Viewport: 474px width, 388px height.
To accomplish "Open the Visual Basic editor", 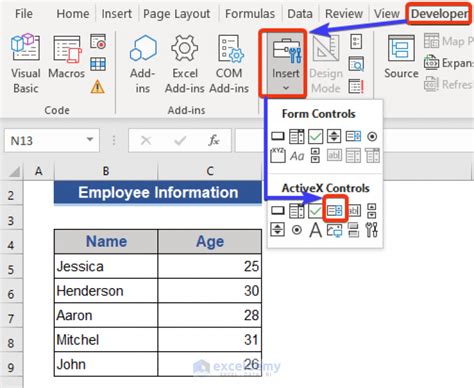I will [25, 64].
